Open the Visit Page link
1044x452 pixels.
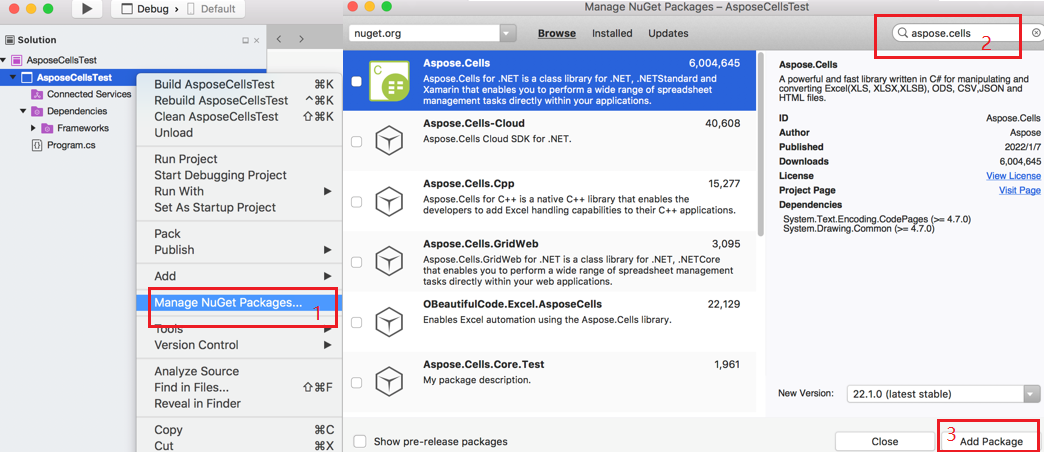[x=1019, y=190]
